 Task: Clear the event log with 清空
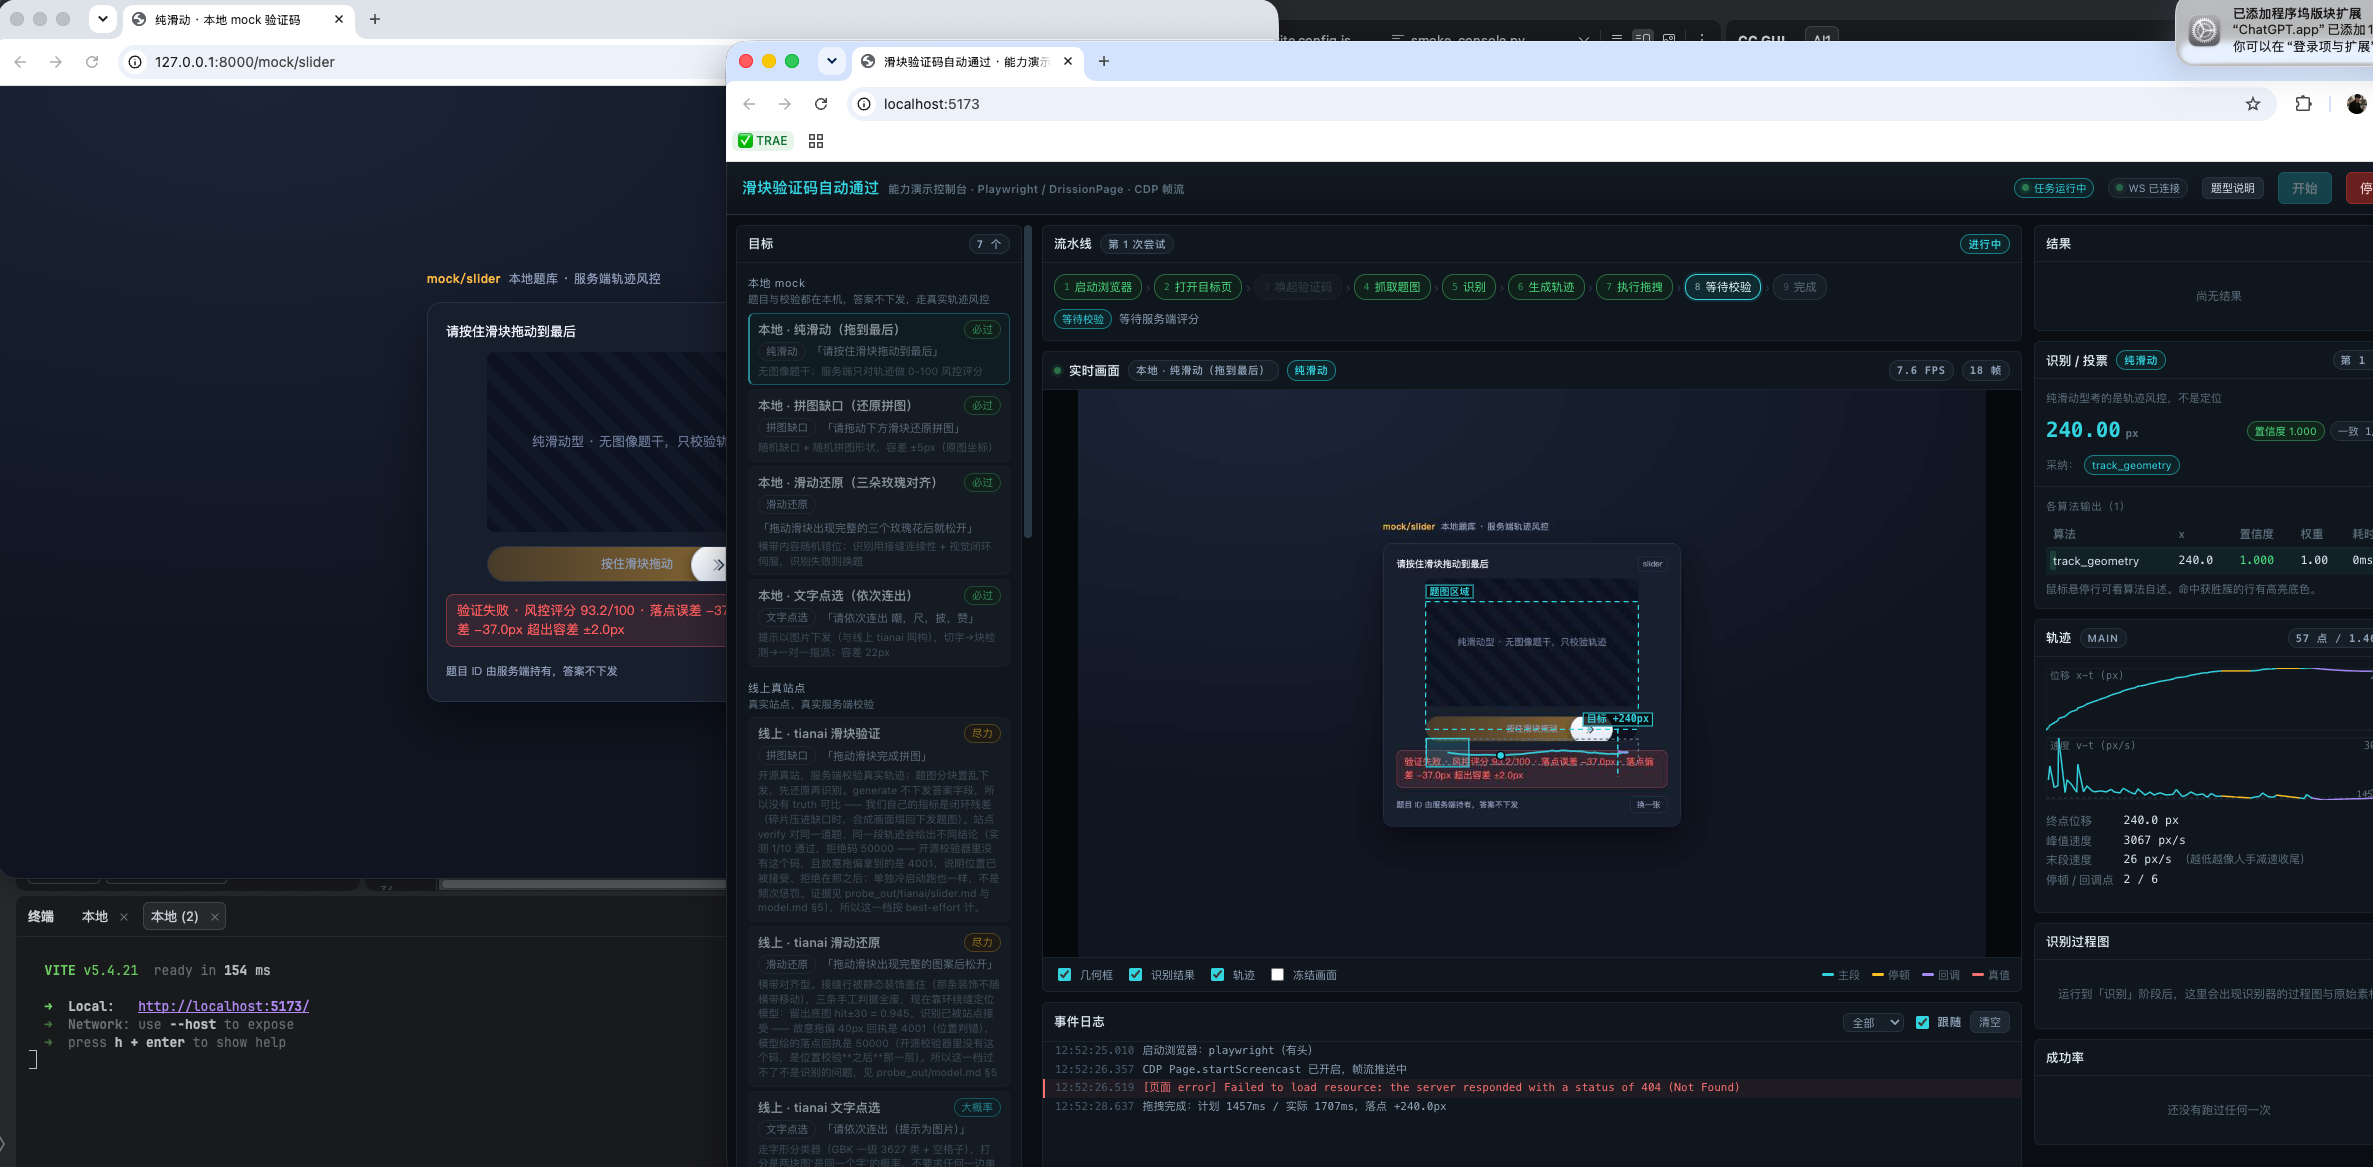[x=1990, y=1022]
